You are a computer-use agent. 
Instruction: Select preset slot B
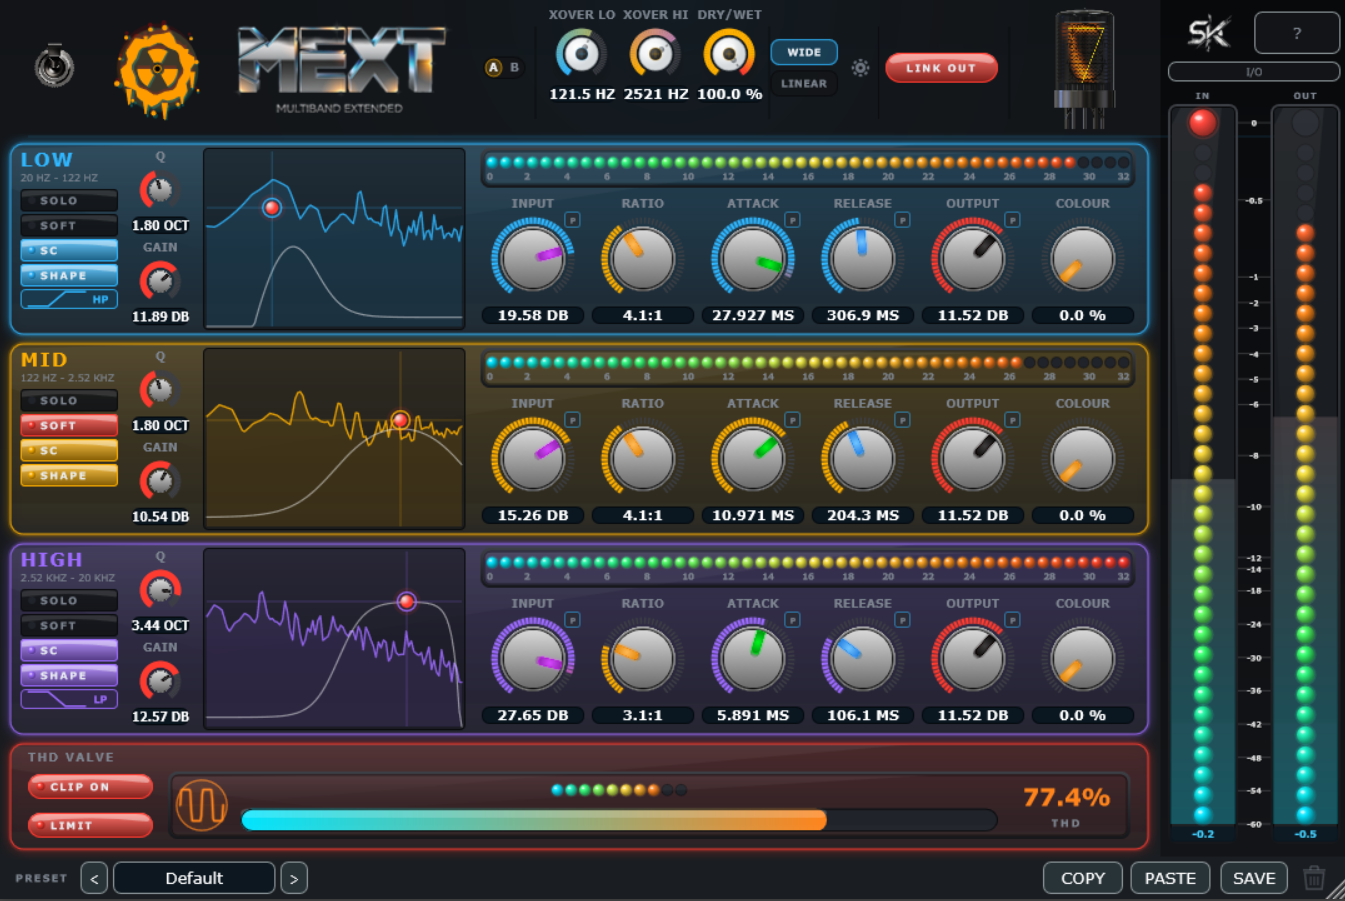[515, 68]
